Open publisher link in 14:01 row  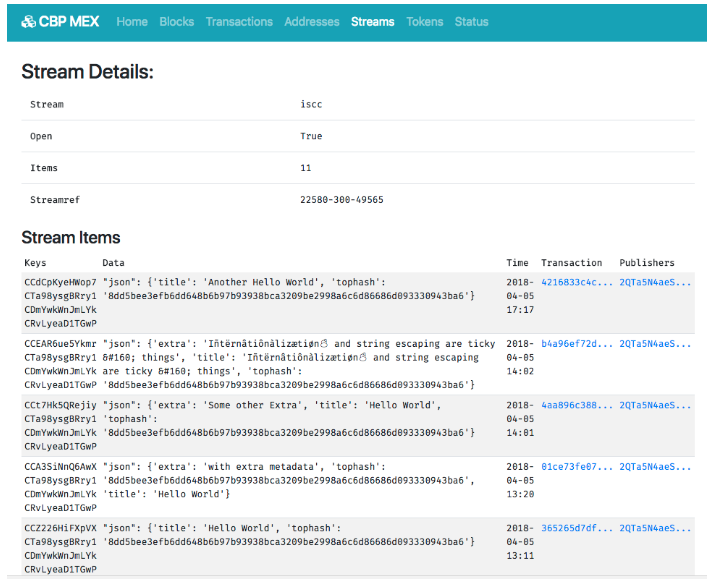(x=655, y=405)
